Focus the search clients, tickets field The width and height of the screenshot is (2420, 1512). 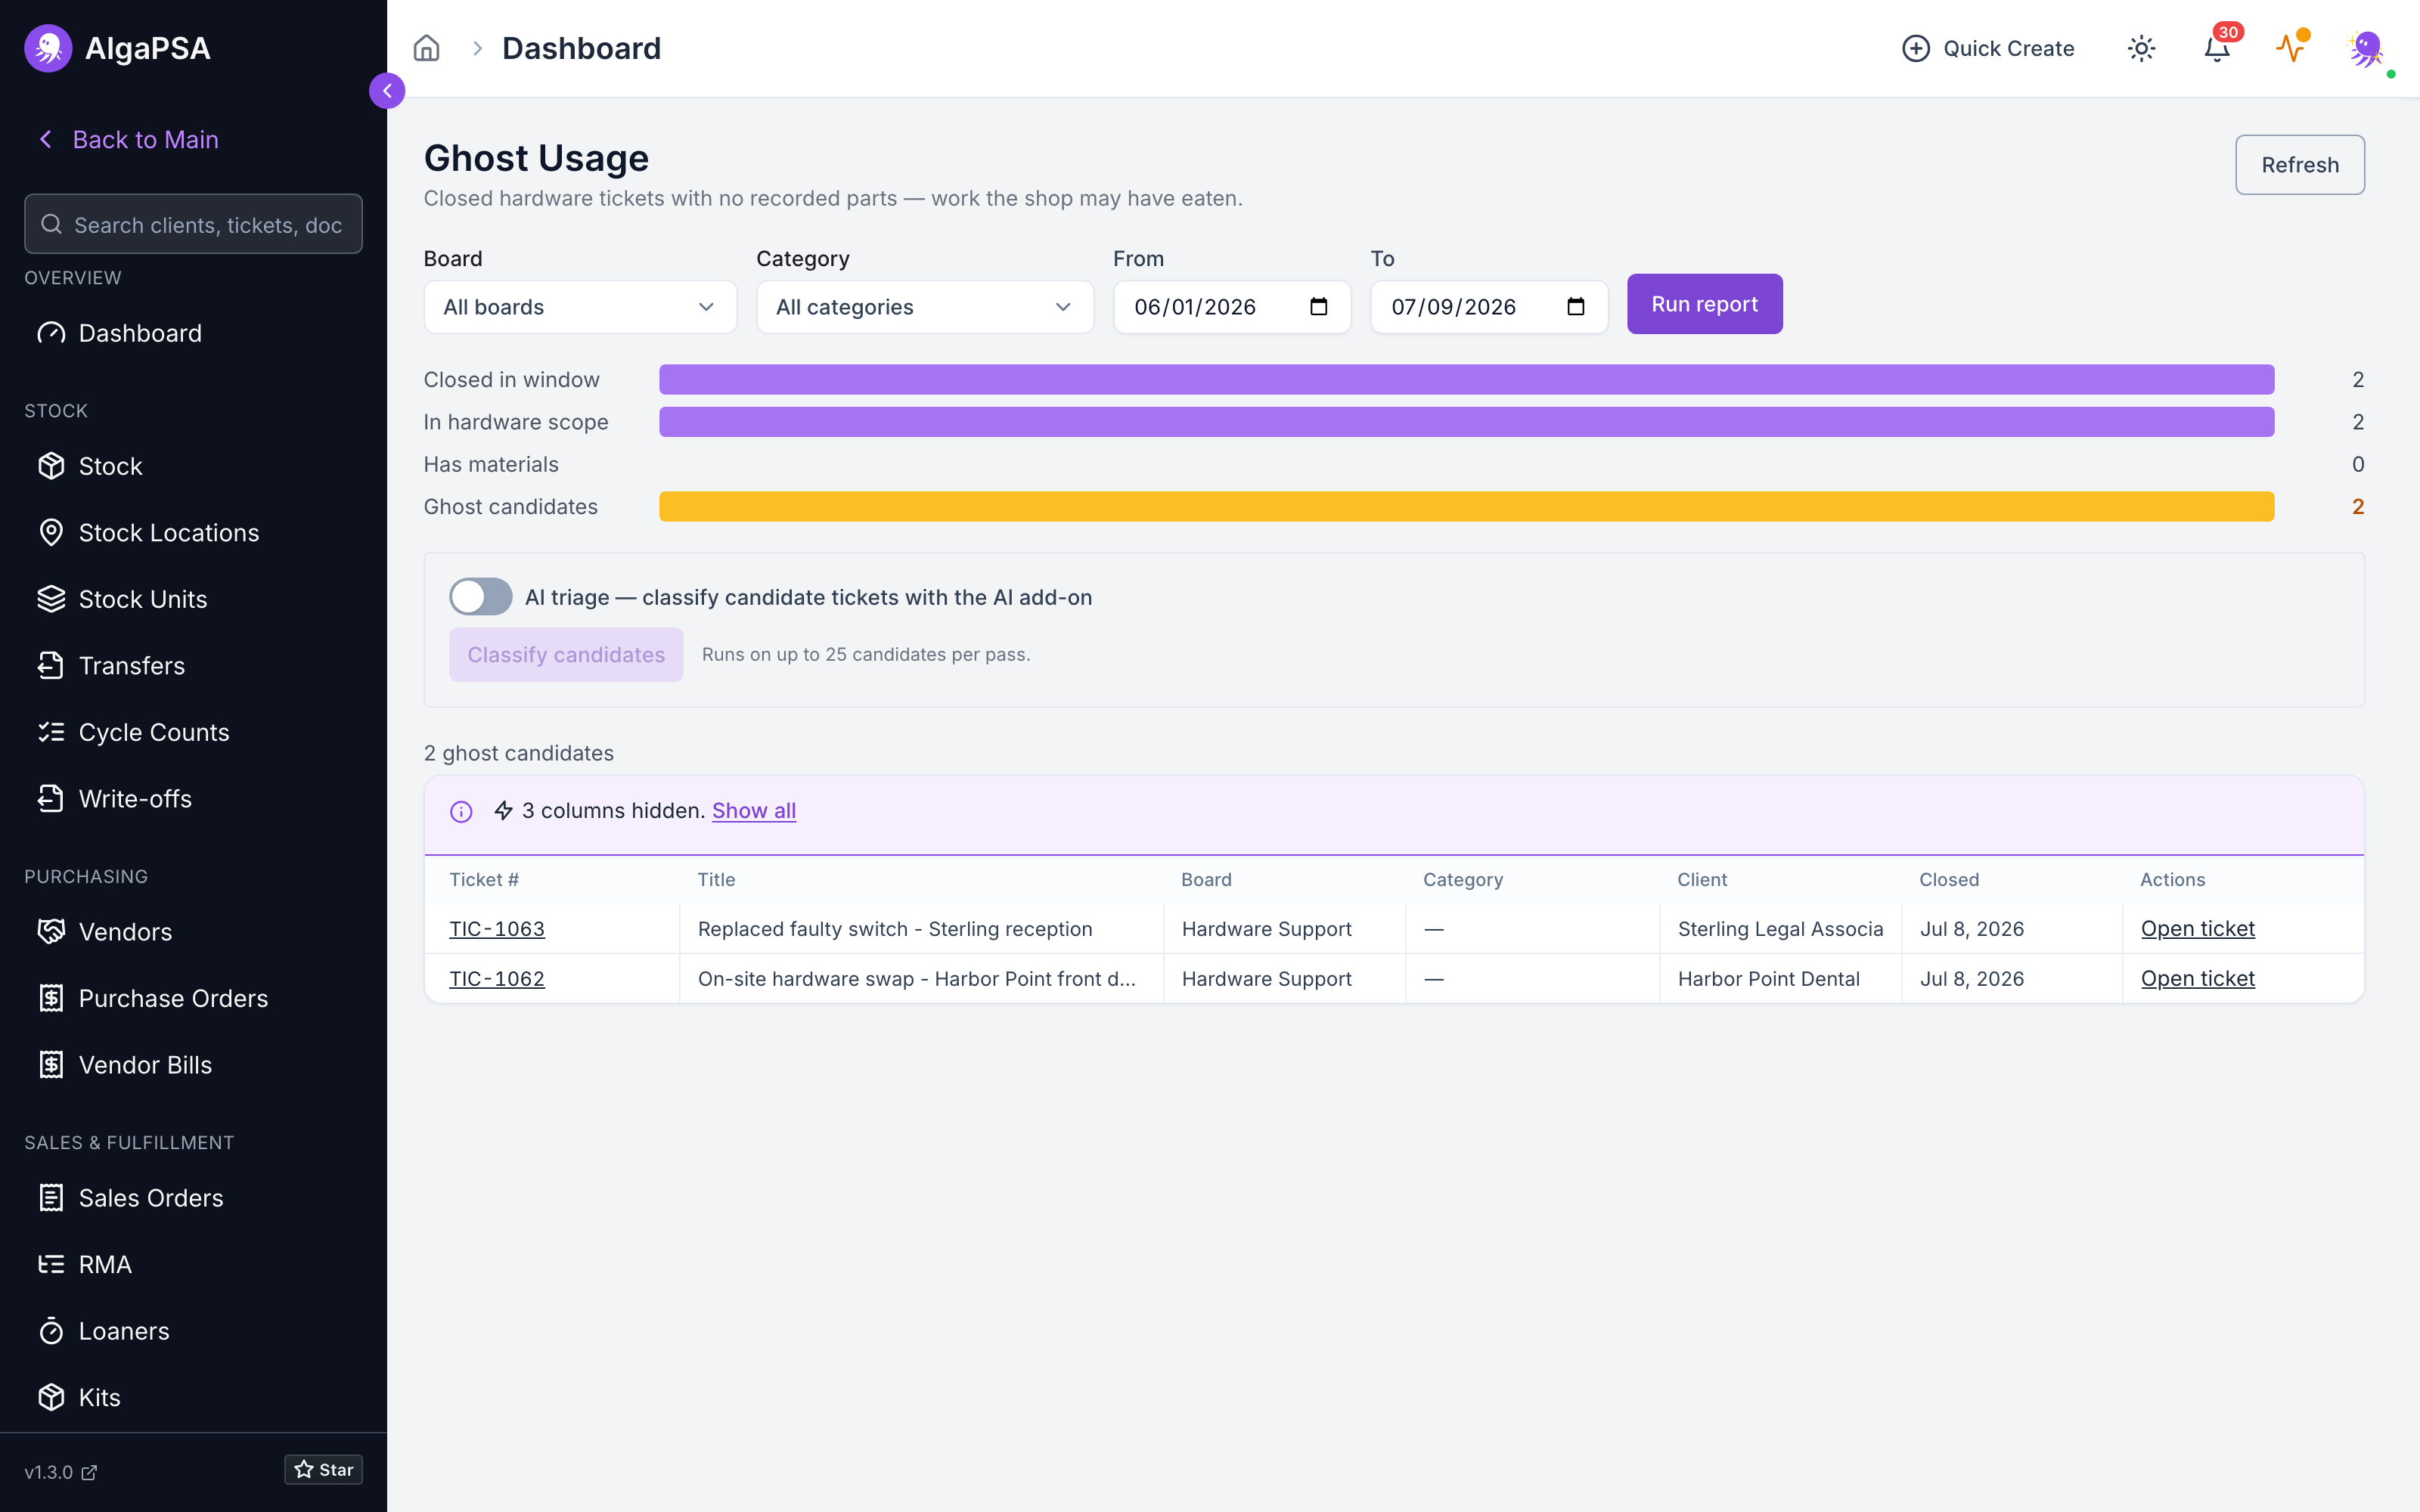tap(193, 224)
